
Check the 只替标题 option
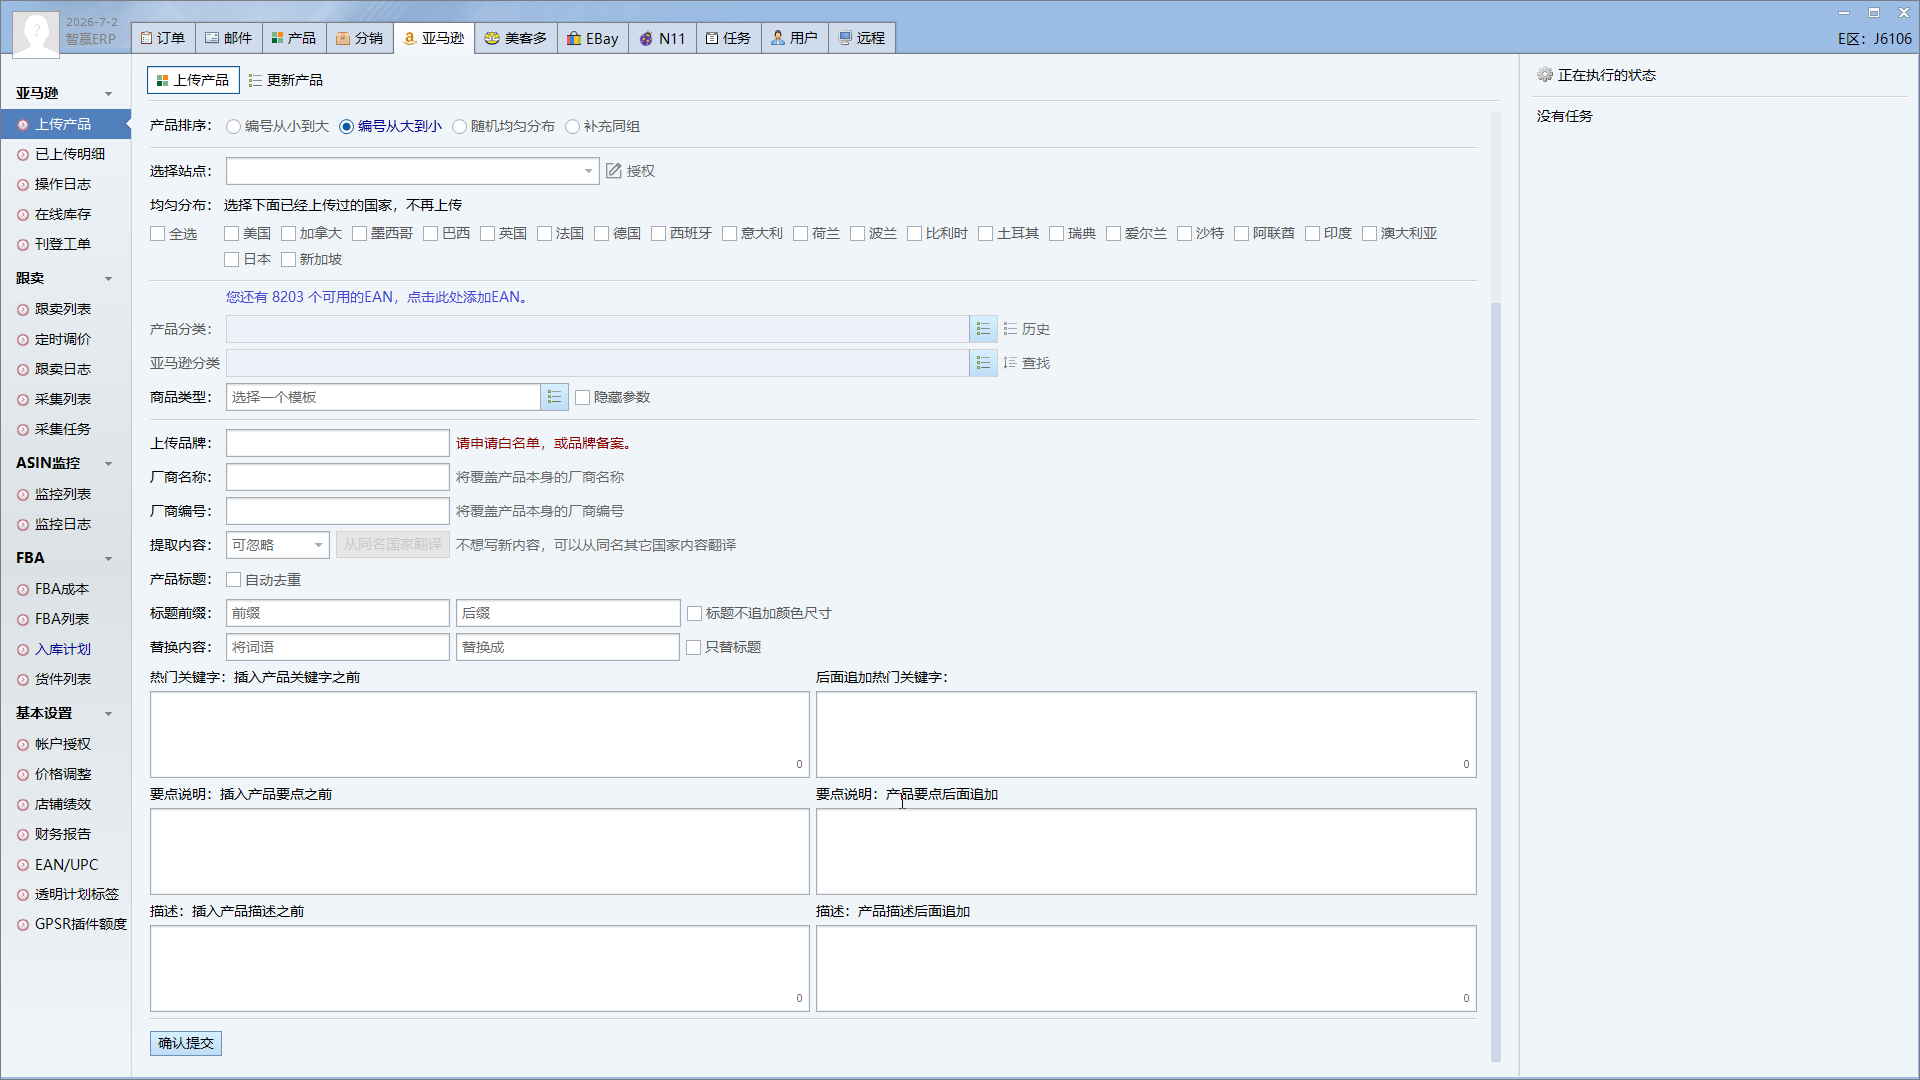(x=693, y=648)
